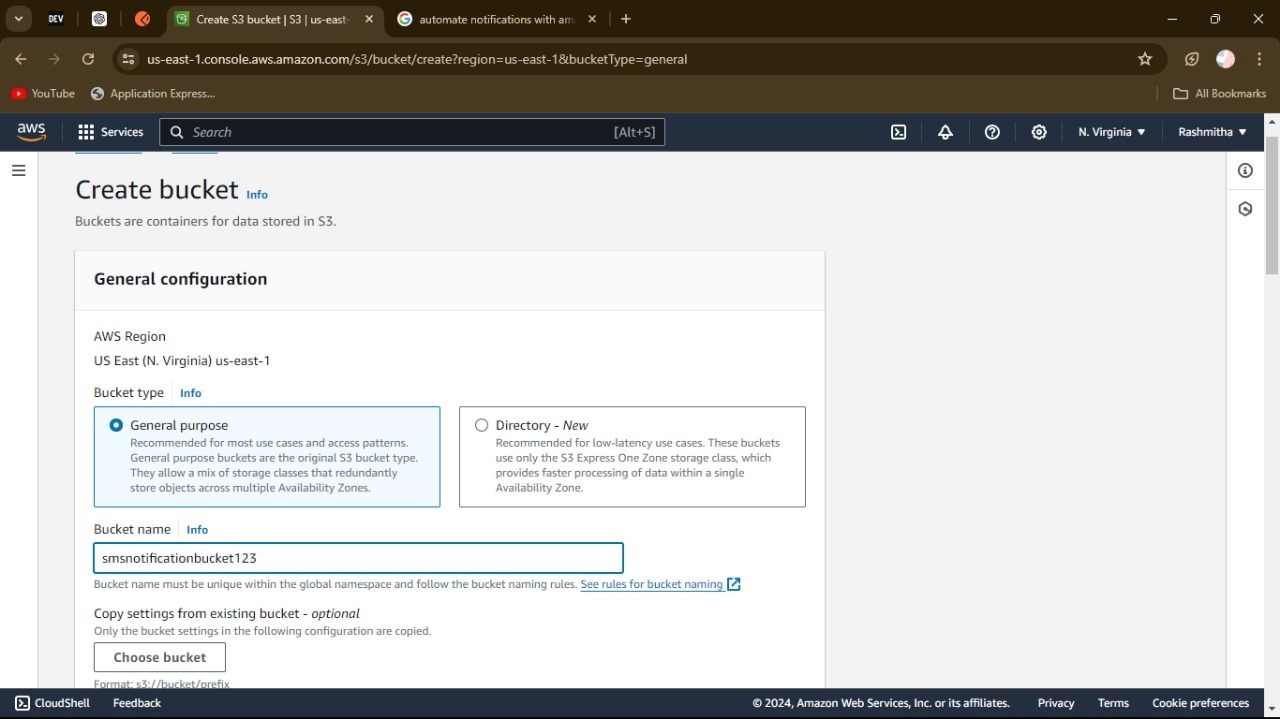Image resolution: width=1280 pixels, height=719 pixels.
Task: Go back to previous page
Action: tap(21, 59)
